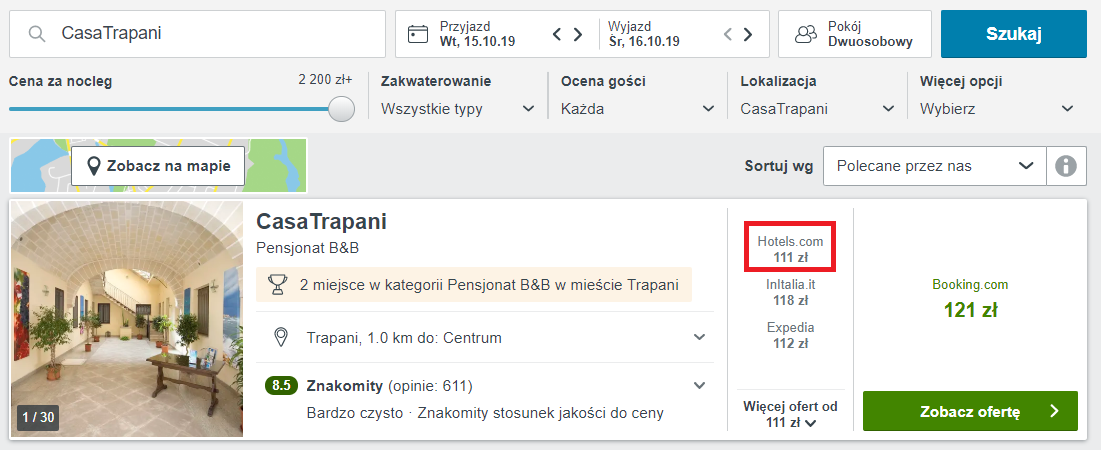Go to previous arrival date arrow

tap(557, 34)
